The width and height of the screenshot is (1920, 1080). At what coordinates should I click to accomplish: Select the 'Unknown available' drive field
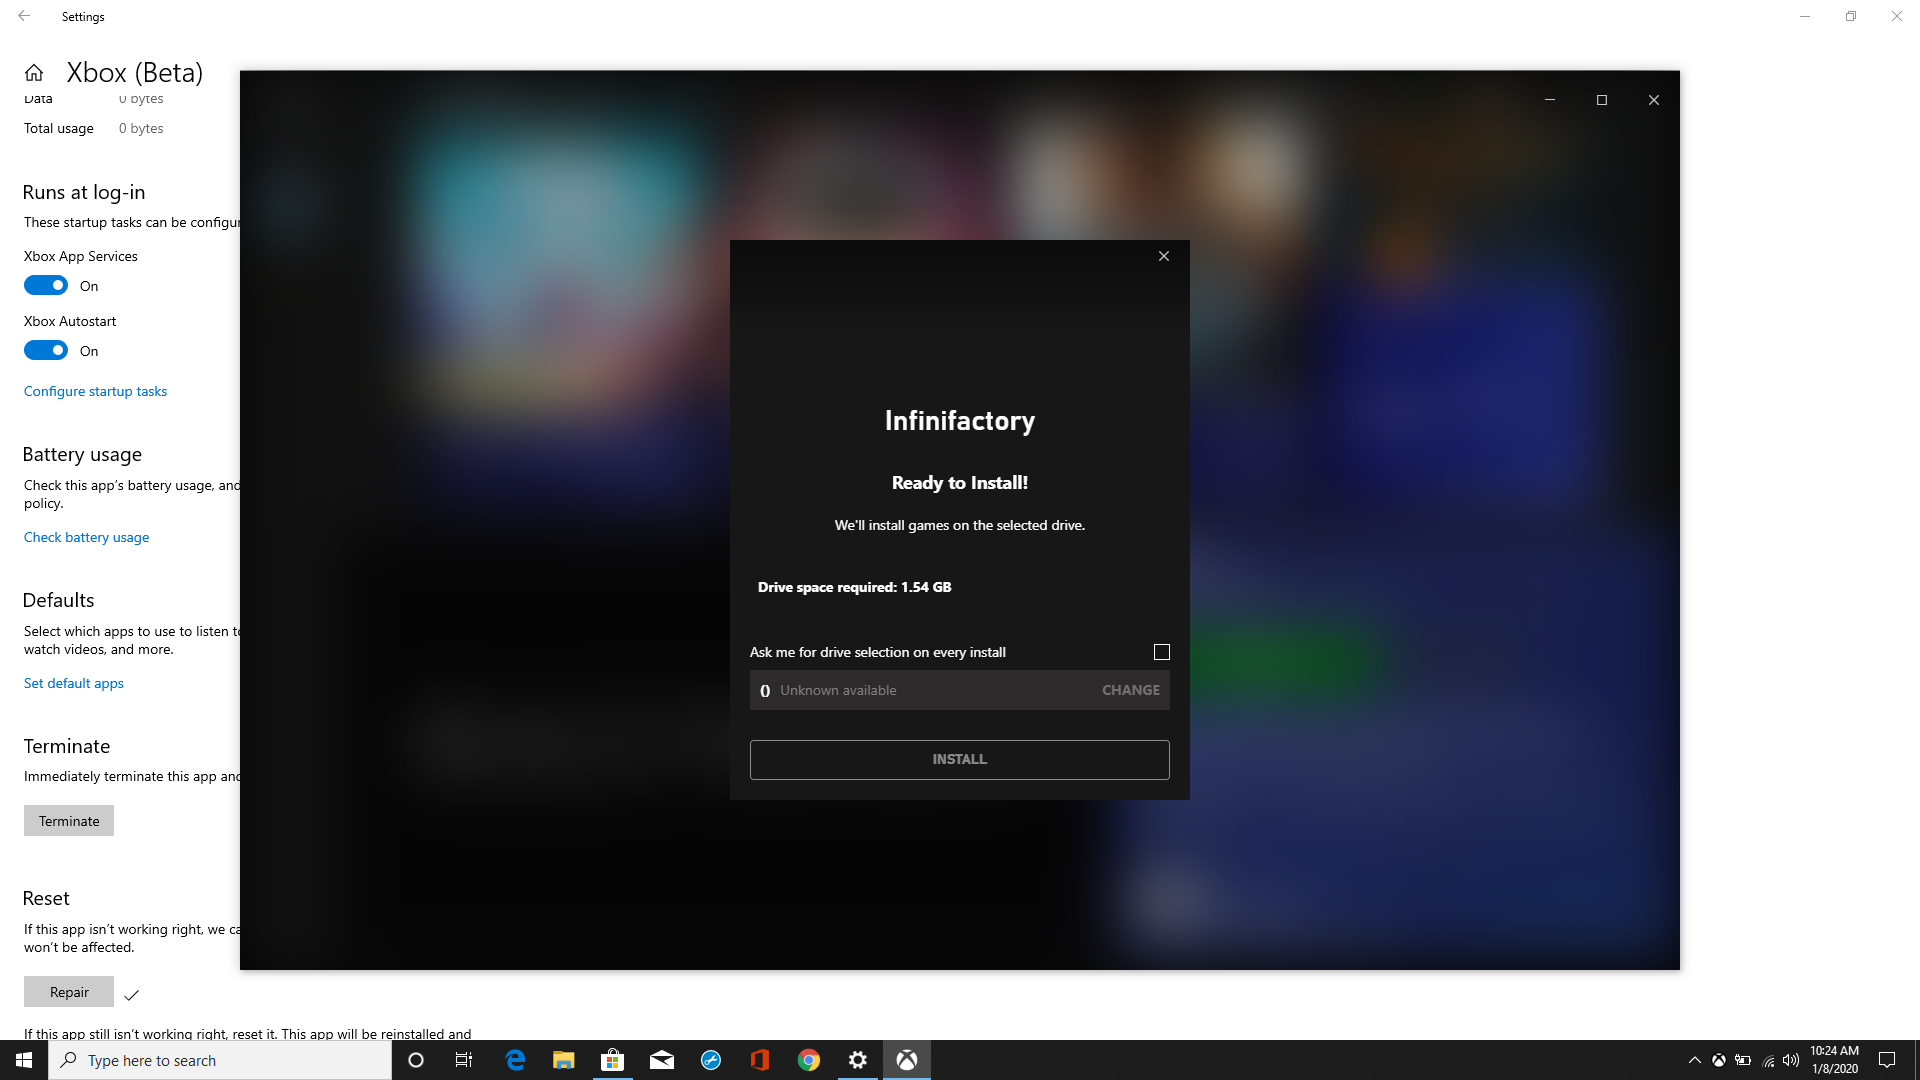[960, 690]
